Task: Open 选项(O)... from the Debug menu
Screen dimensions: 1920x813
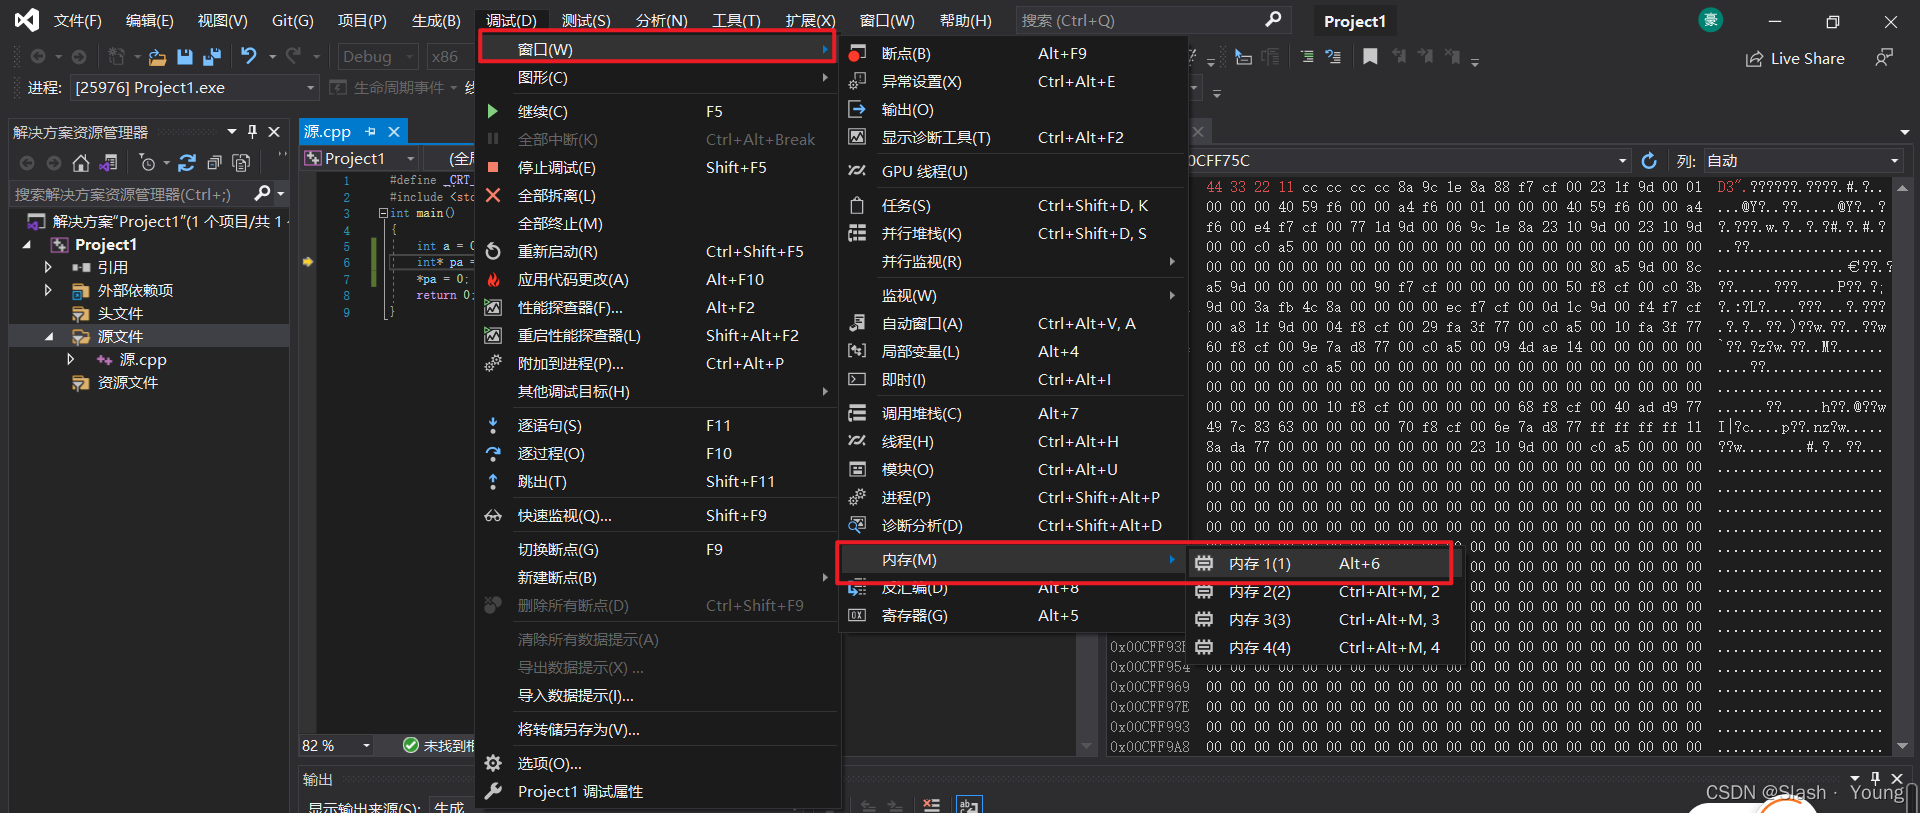Action: 656,764
